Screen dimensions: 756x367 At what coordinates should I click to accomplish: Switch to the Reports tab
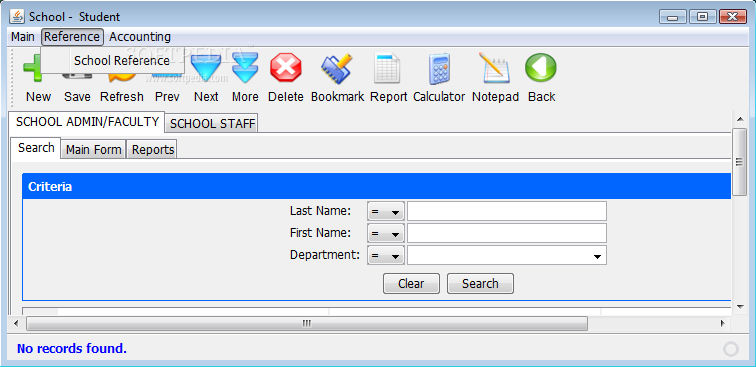(x=153, y=150)
